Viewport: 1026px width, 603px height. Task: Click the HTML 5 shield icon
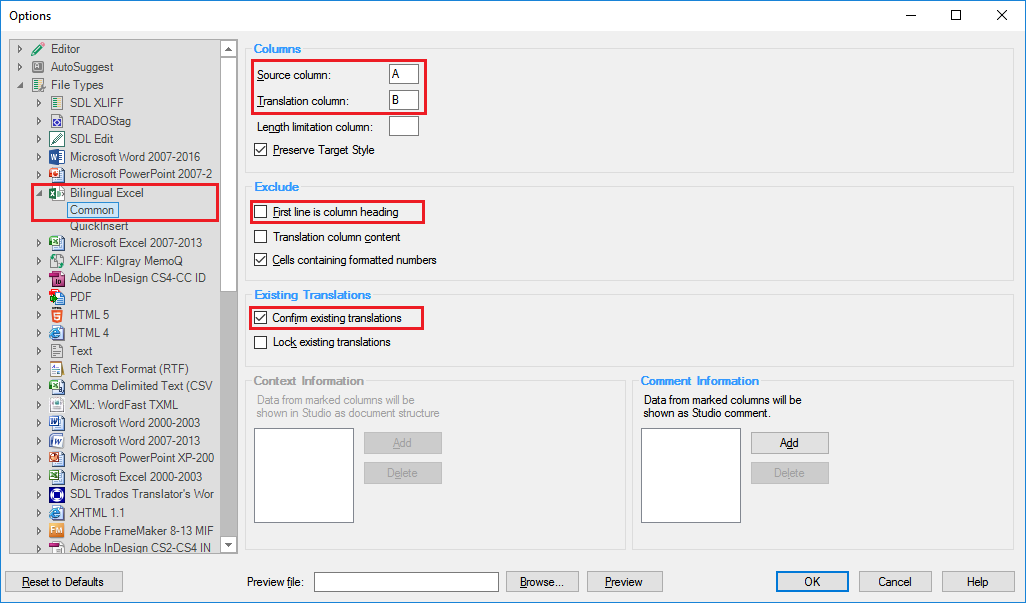pyautogui.click(x=57, y=315)
